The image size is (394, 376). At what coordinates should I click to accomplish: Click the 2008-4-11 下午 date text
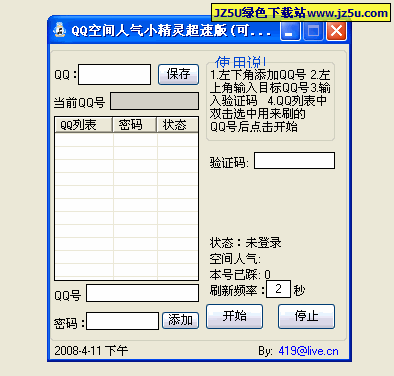(x=91, y=351)
